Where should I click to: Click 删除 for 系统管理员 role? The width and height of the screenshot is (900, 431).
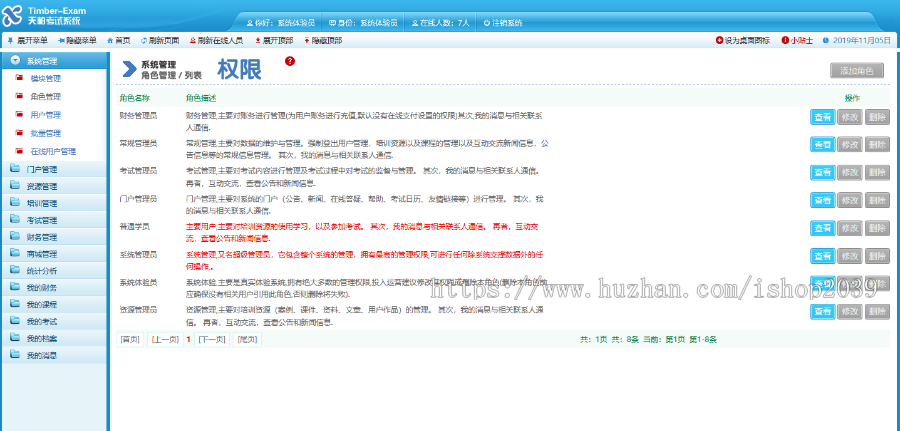click(x=877, y=256)
